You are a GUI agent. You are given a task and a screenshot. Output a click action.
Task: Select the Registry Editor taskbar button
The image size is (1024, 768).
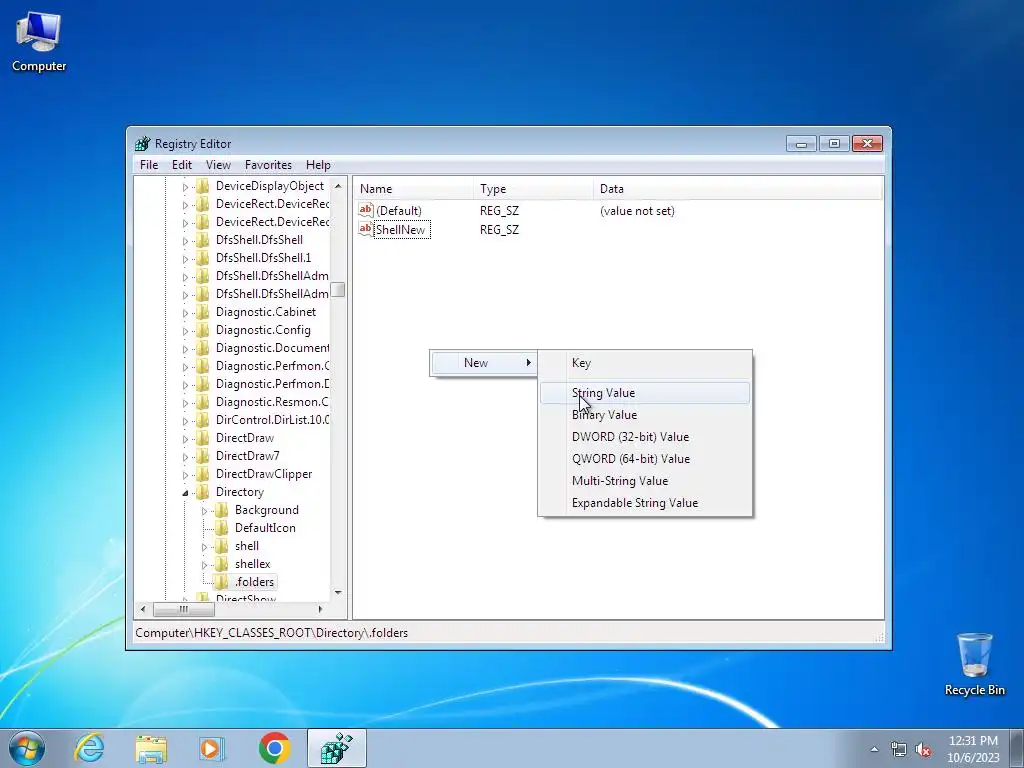[337, 748]
